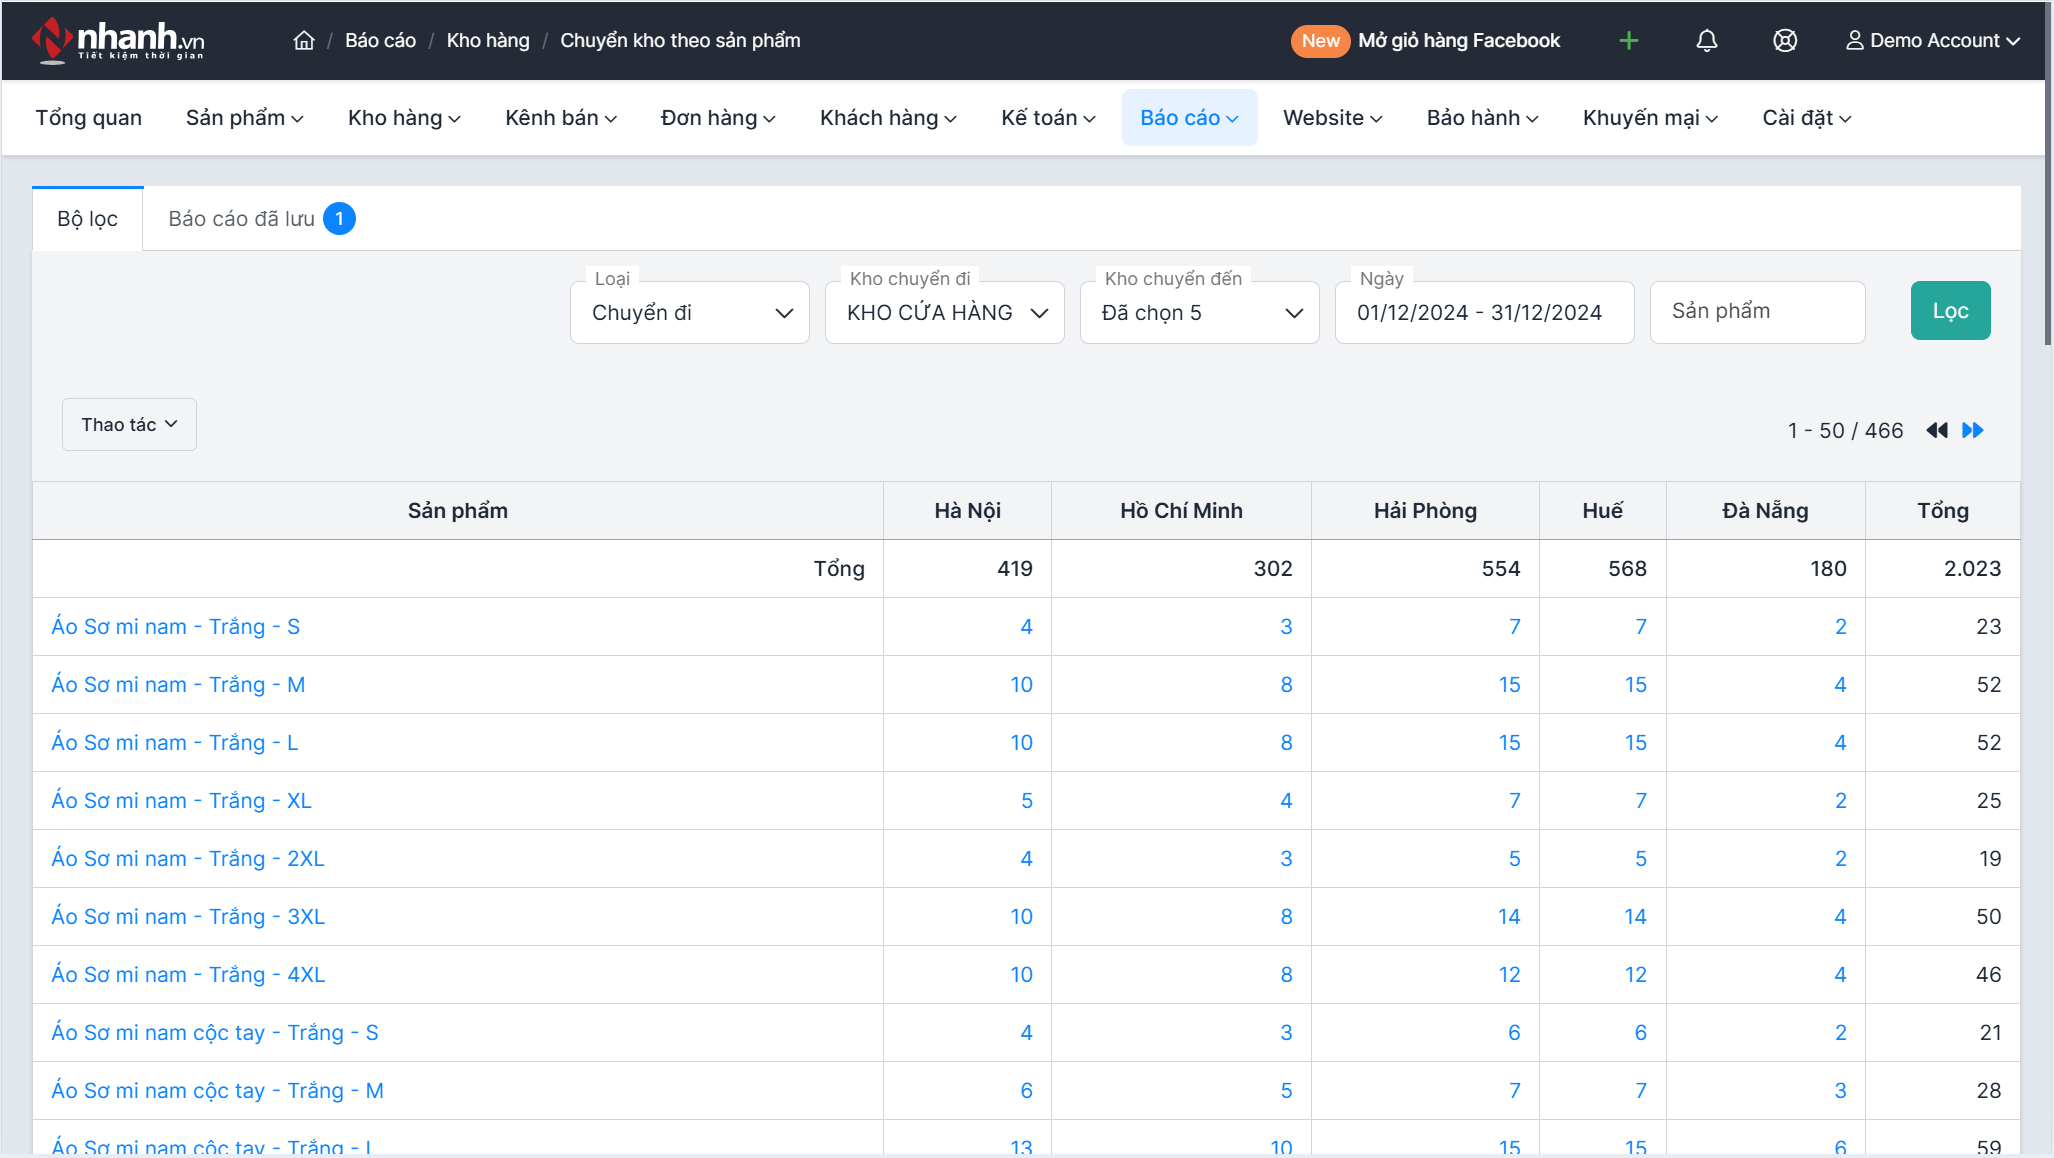Click the Hồ Chí Minh column header
Screen dimensions: 2054x1158
(1181, 511)
